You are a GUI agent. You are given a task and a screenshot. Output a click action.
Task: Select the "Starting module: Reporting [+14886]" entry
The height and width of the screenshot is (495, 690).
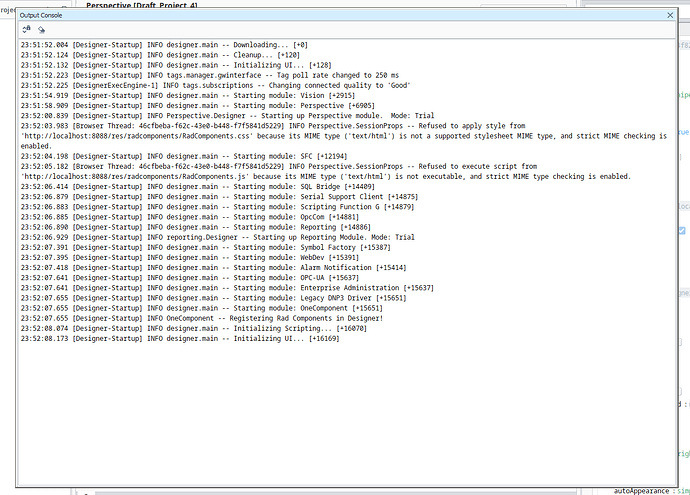pyautogui.click(x=196, y=227)
